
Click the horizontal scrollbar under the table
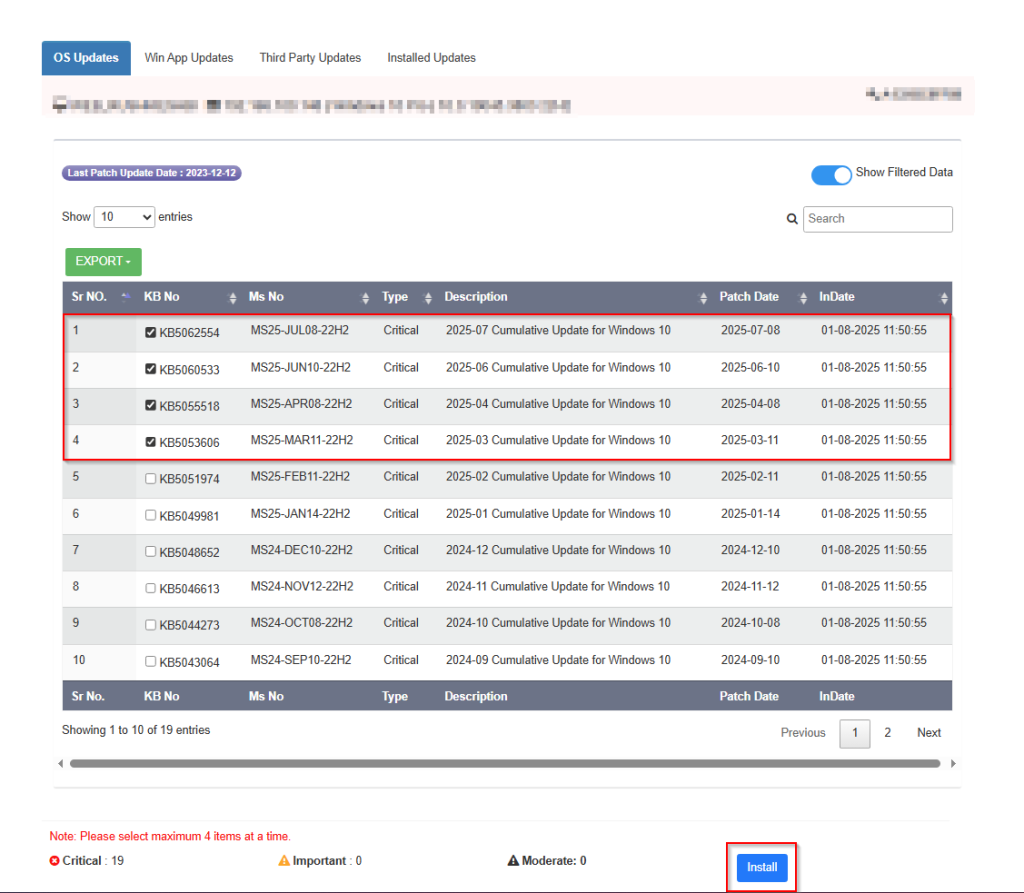[x=504, y=763]
